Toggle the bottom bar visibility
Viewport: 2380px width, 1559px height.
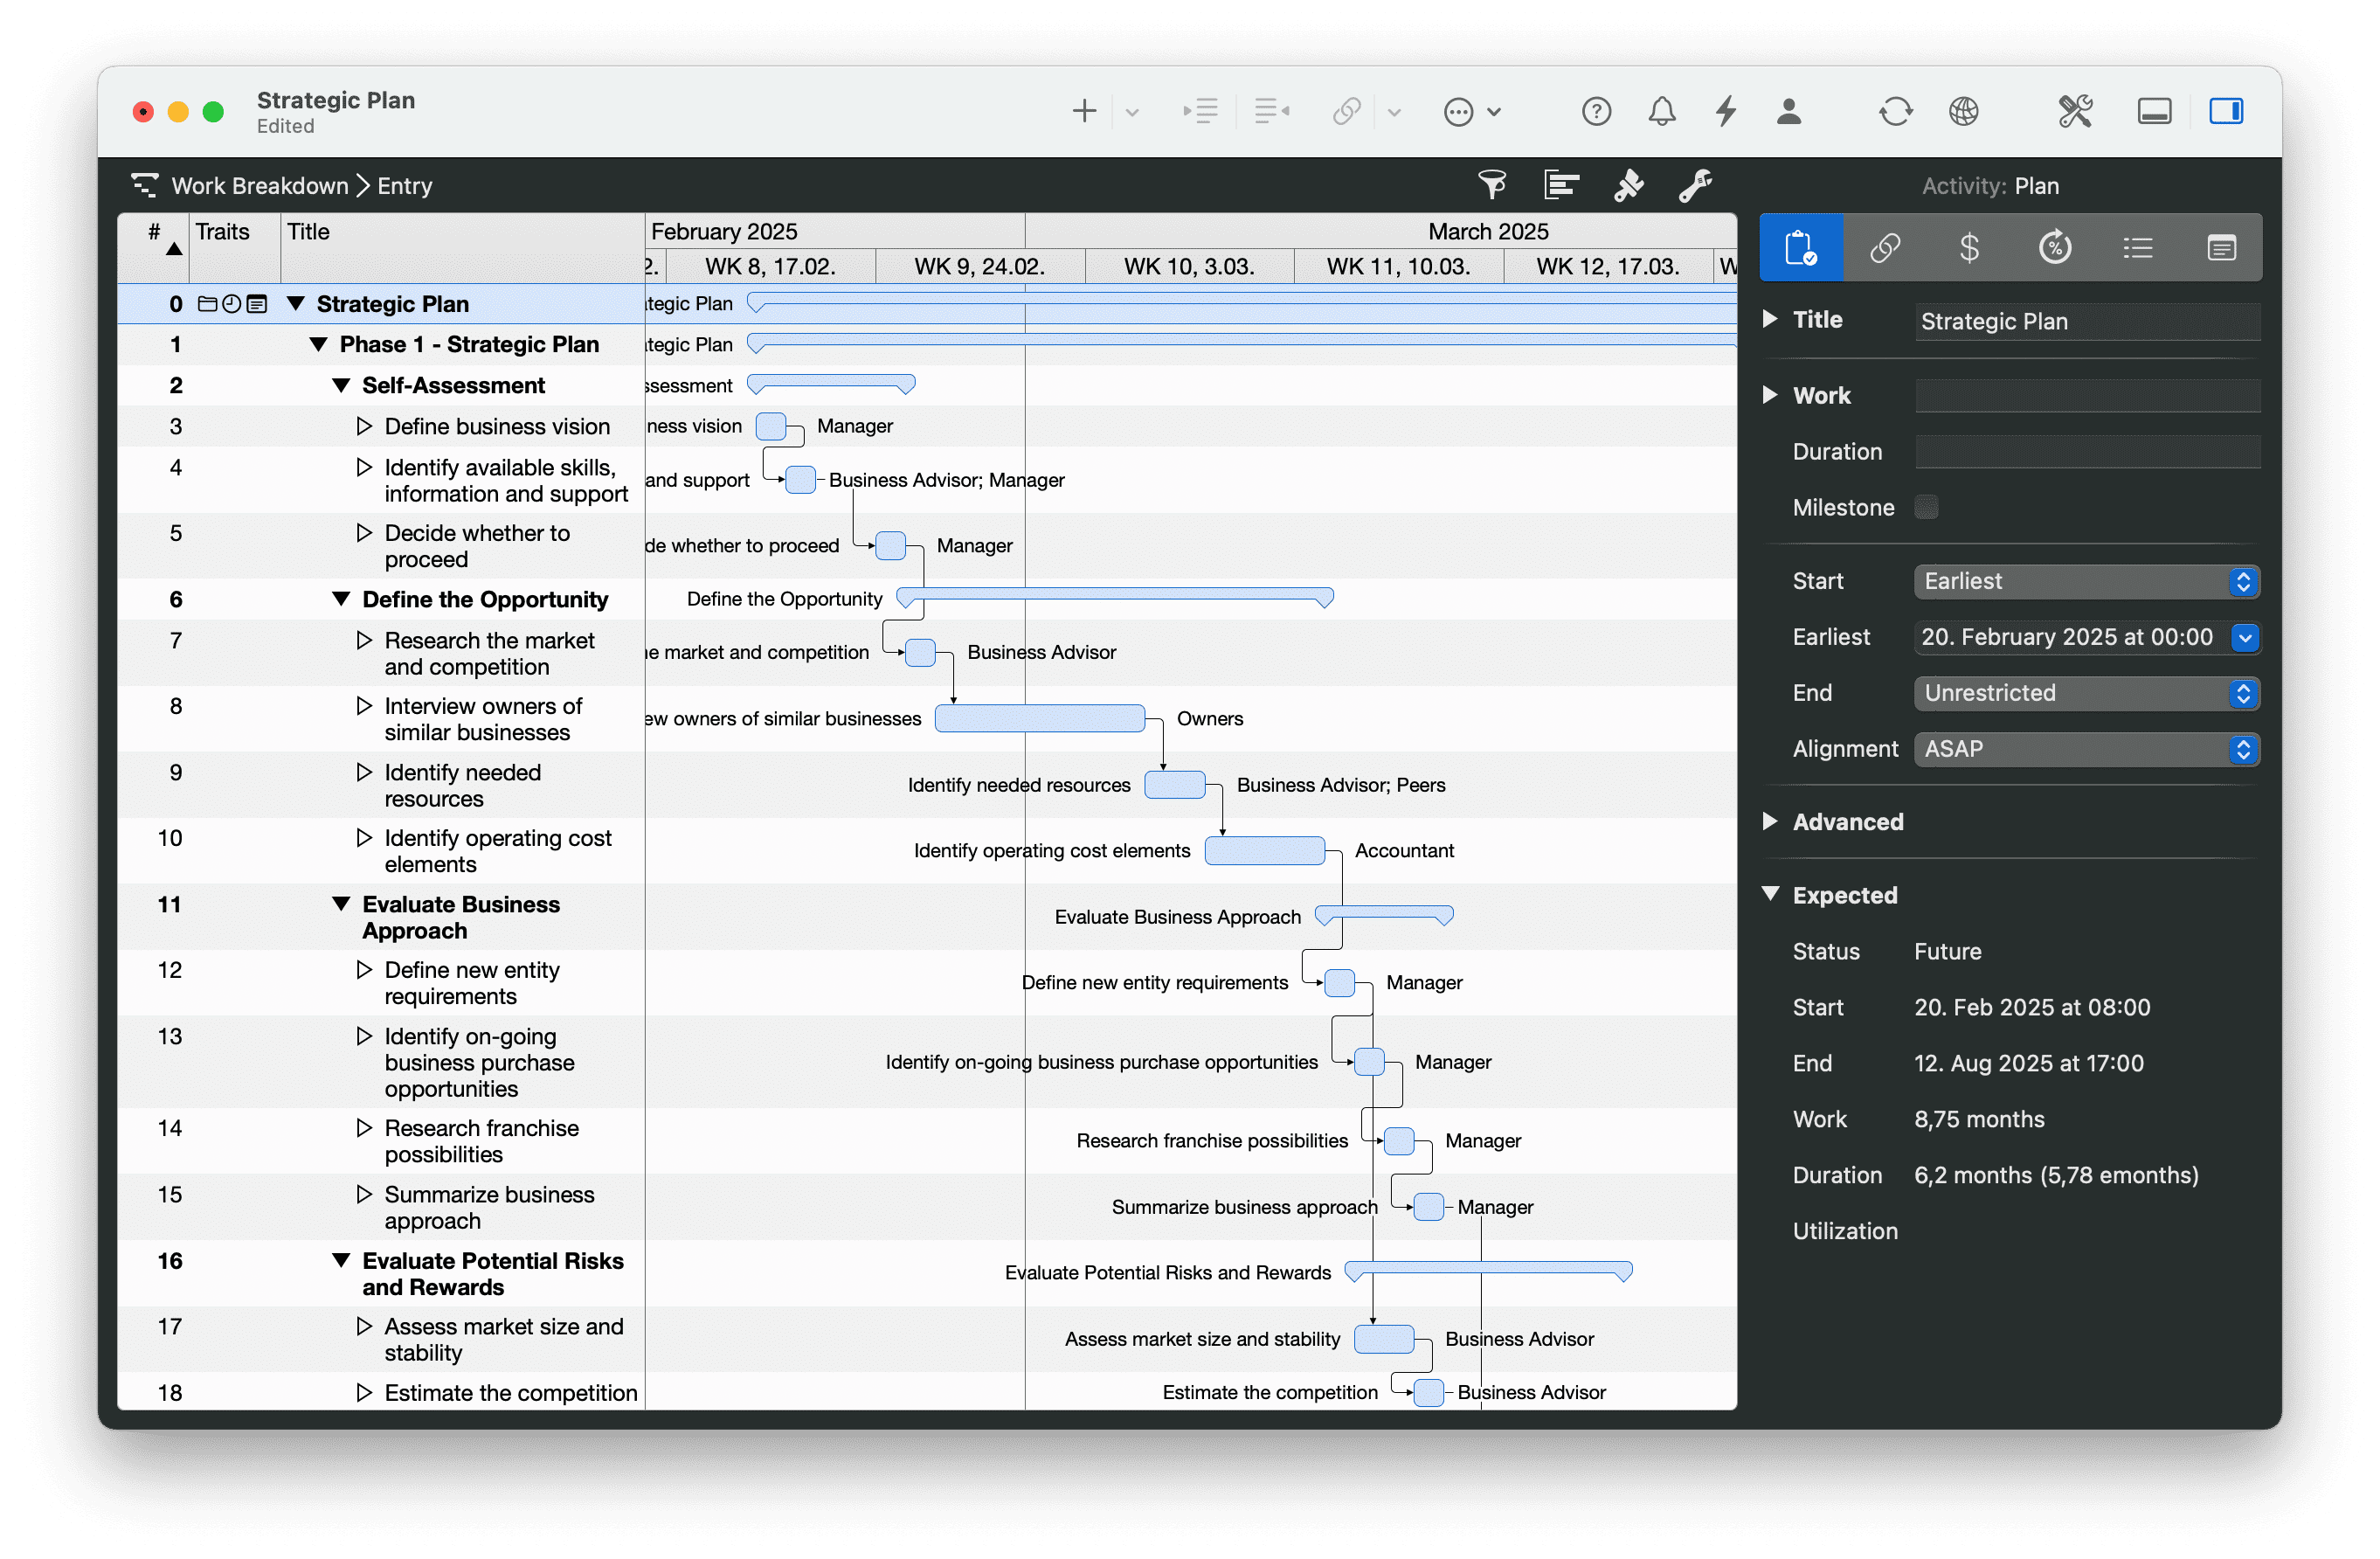click(2155, 111)
